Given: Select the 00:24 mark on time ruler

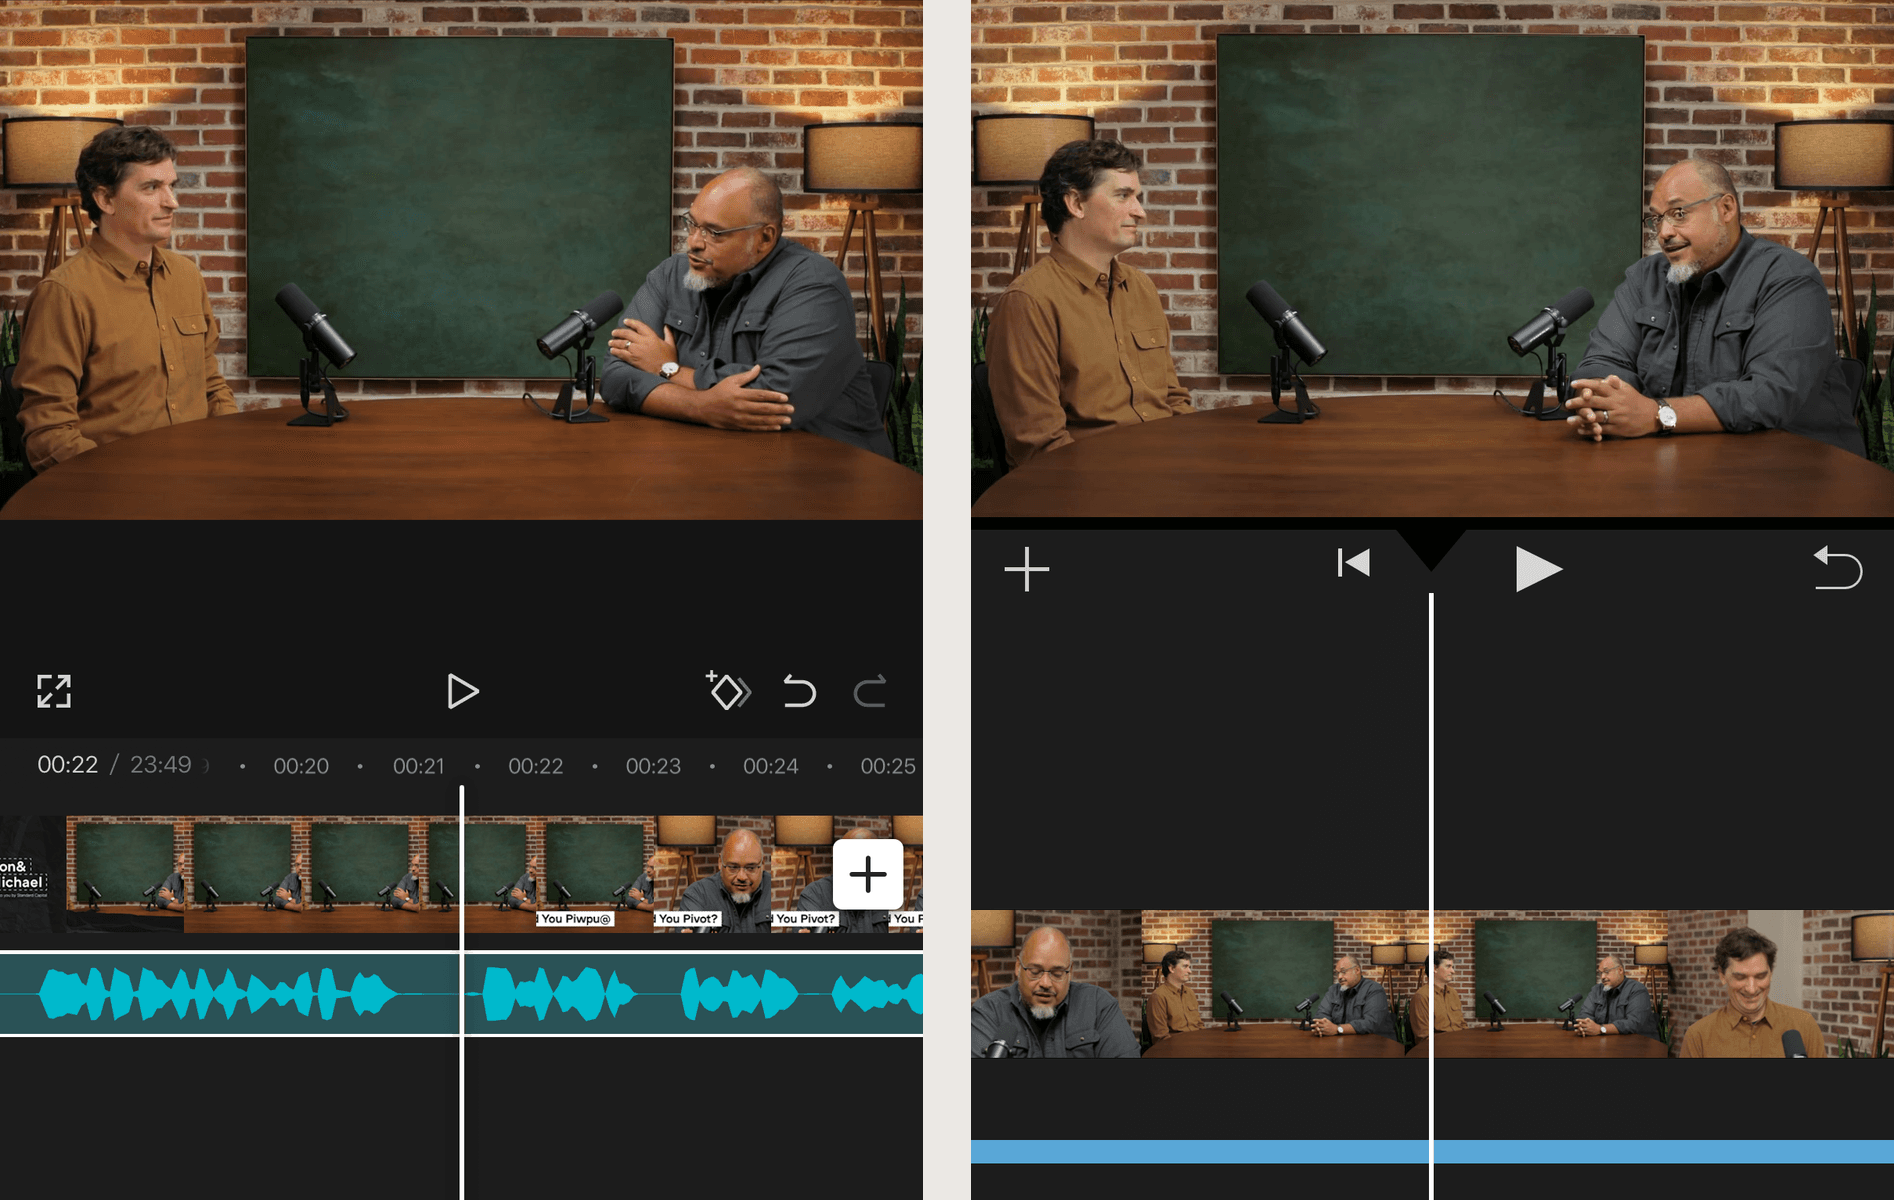Looking at the screenshot, I should click(x=771, y=766).
